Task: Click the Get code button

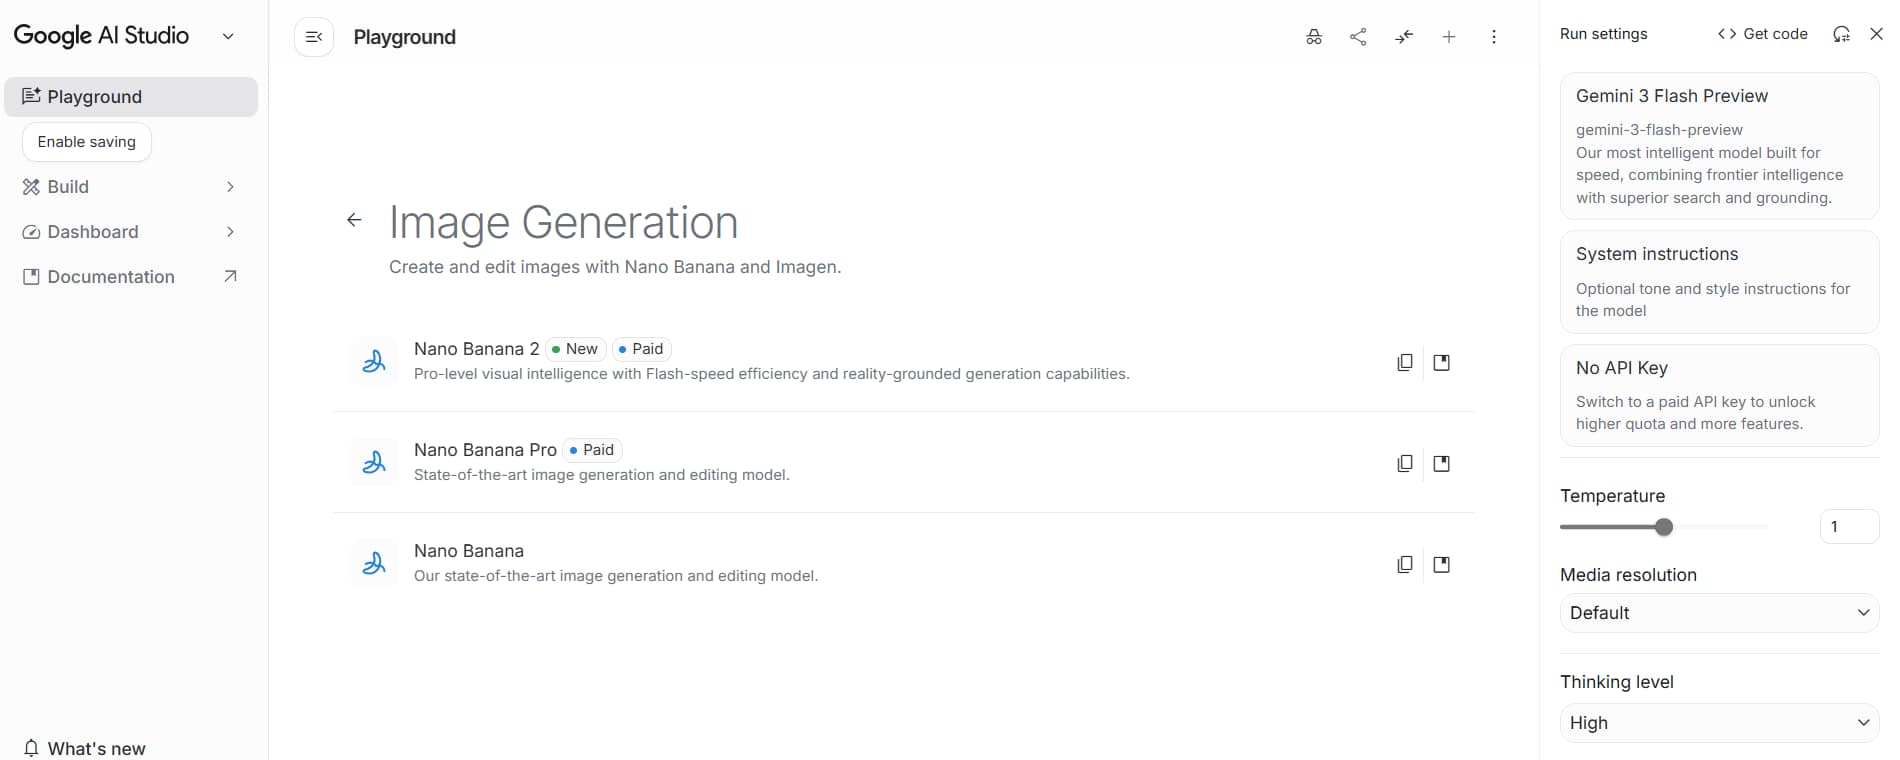Action: click(x=1763, y=34)
